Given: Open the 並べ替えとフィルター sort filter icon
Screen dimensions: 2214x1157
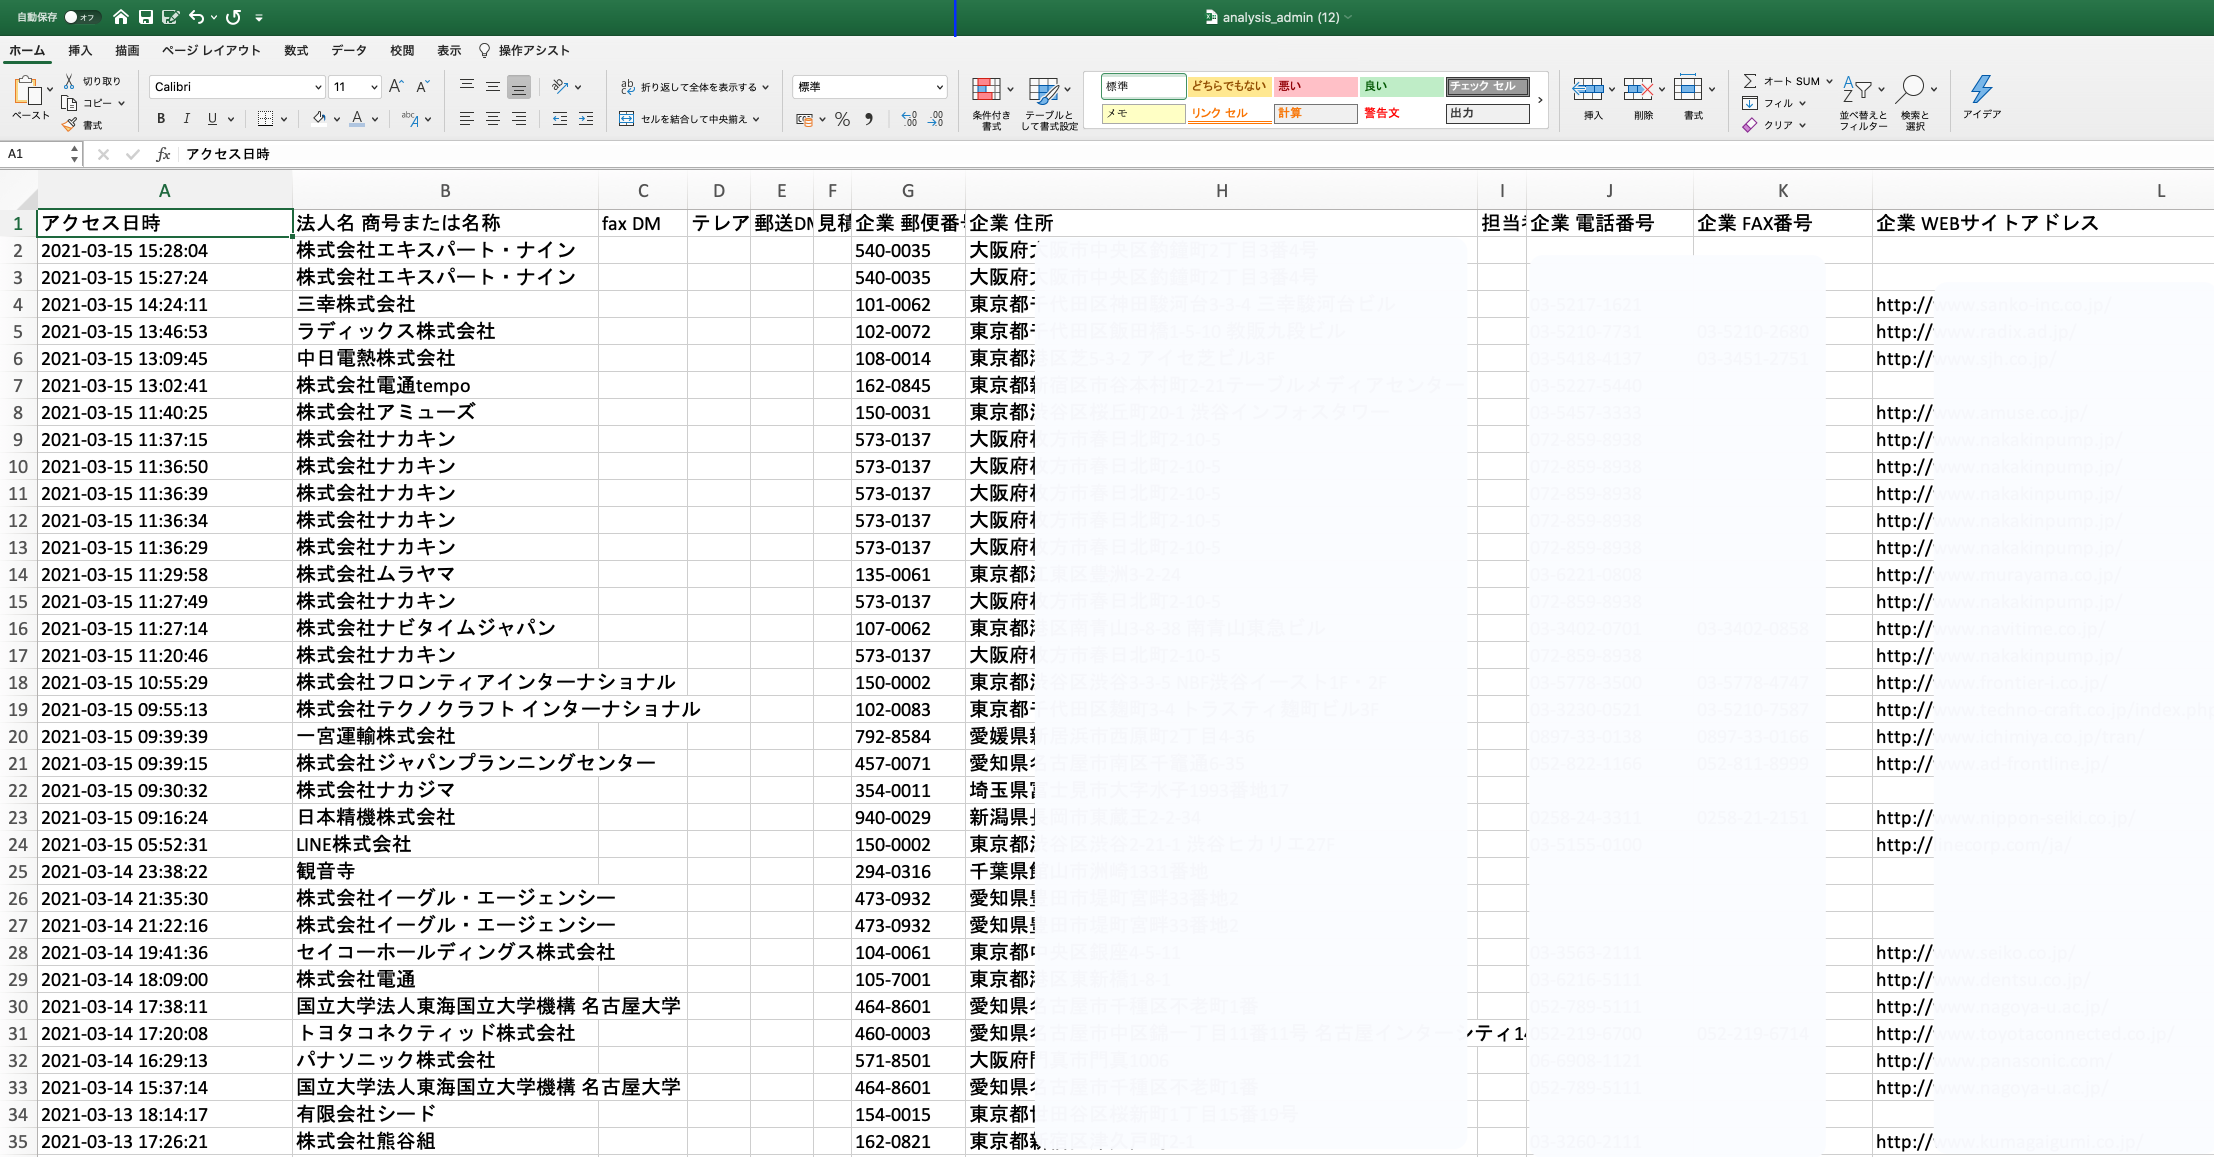Looking at the screenshot, I should pyautogui.click(x=1858, y=90).
